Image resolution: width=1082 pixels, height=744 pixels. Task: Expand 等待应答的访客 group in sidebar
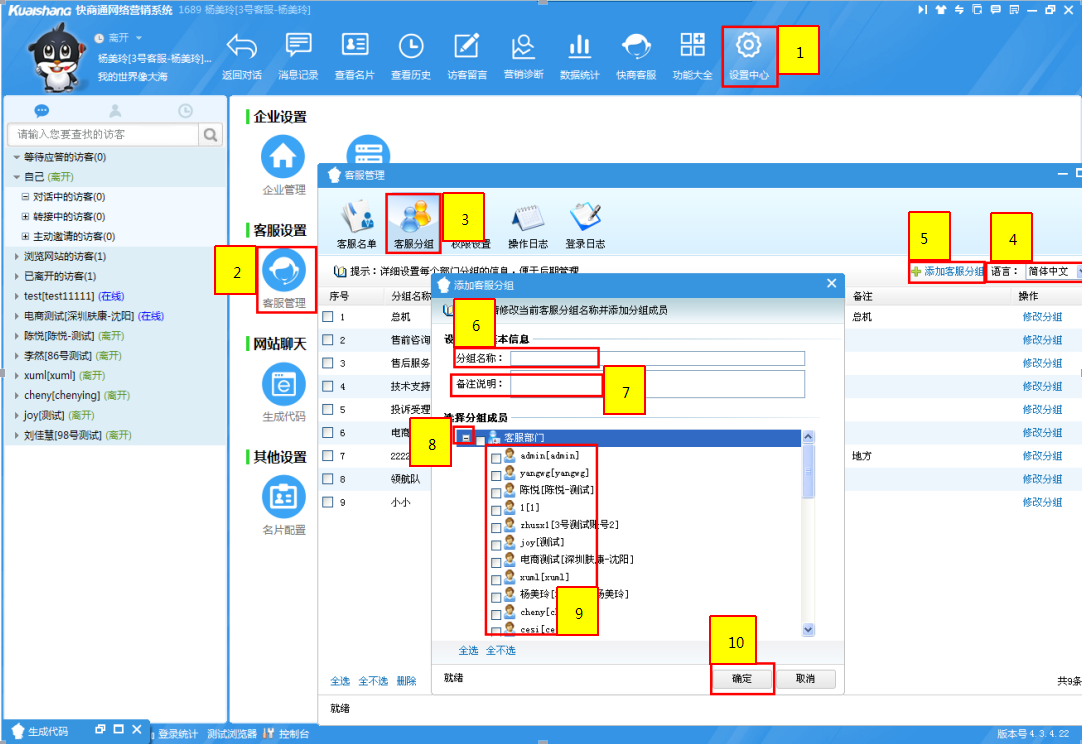click(x=16, y=158)
